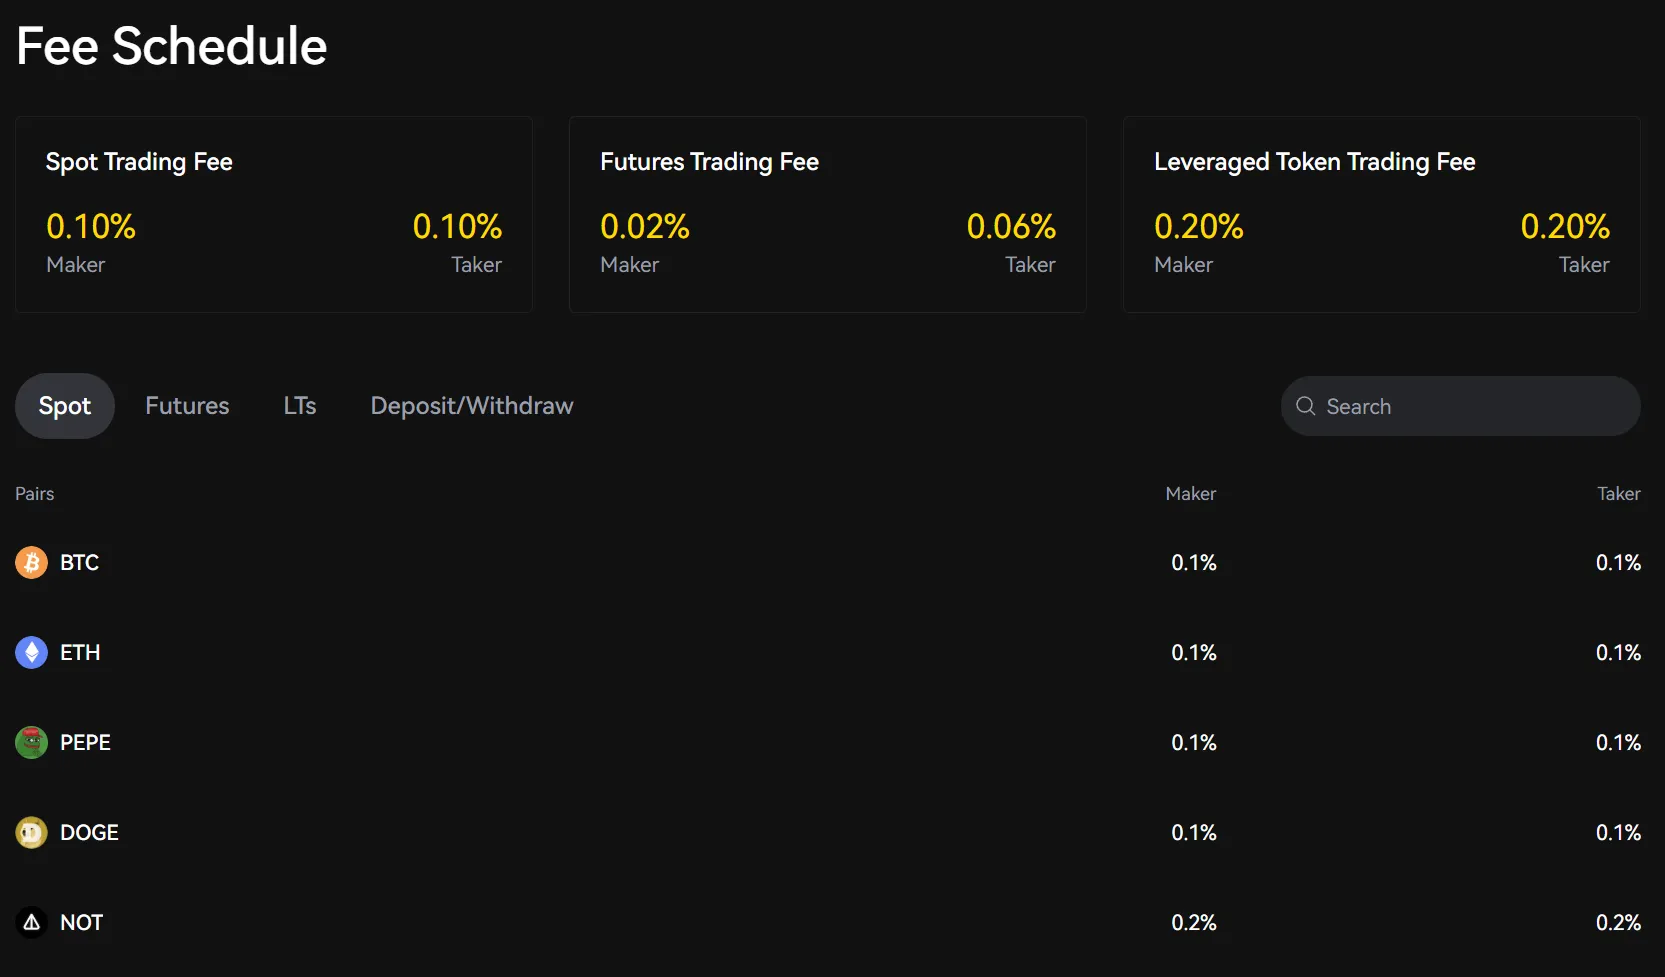The image size is (1665, 977).
Task: Click the Futures card 0.06% taker value
Action: pos(1011,227)
